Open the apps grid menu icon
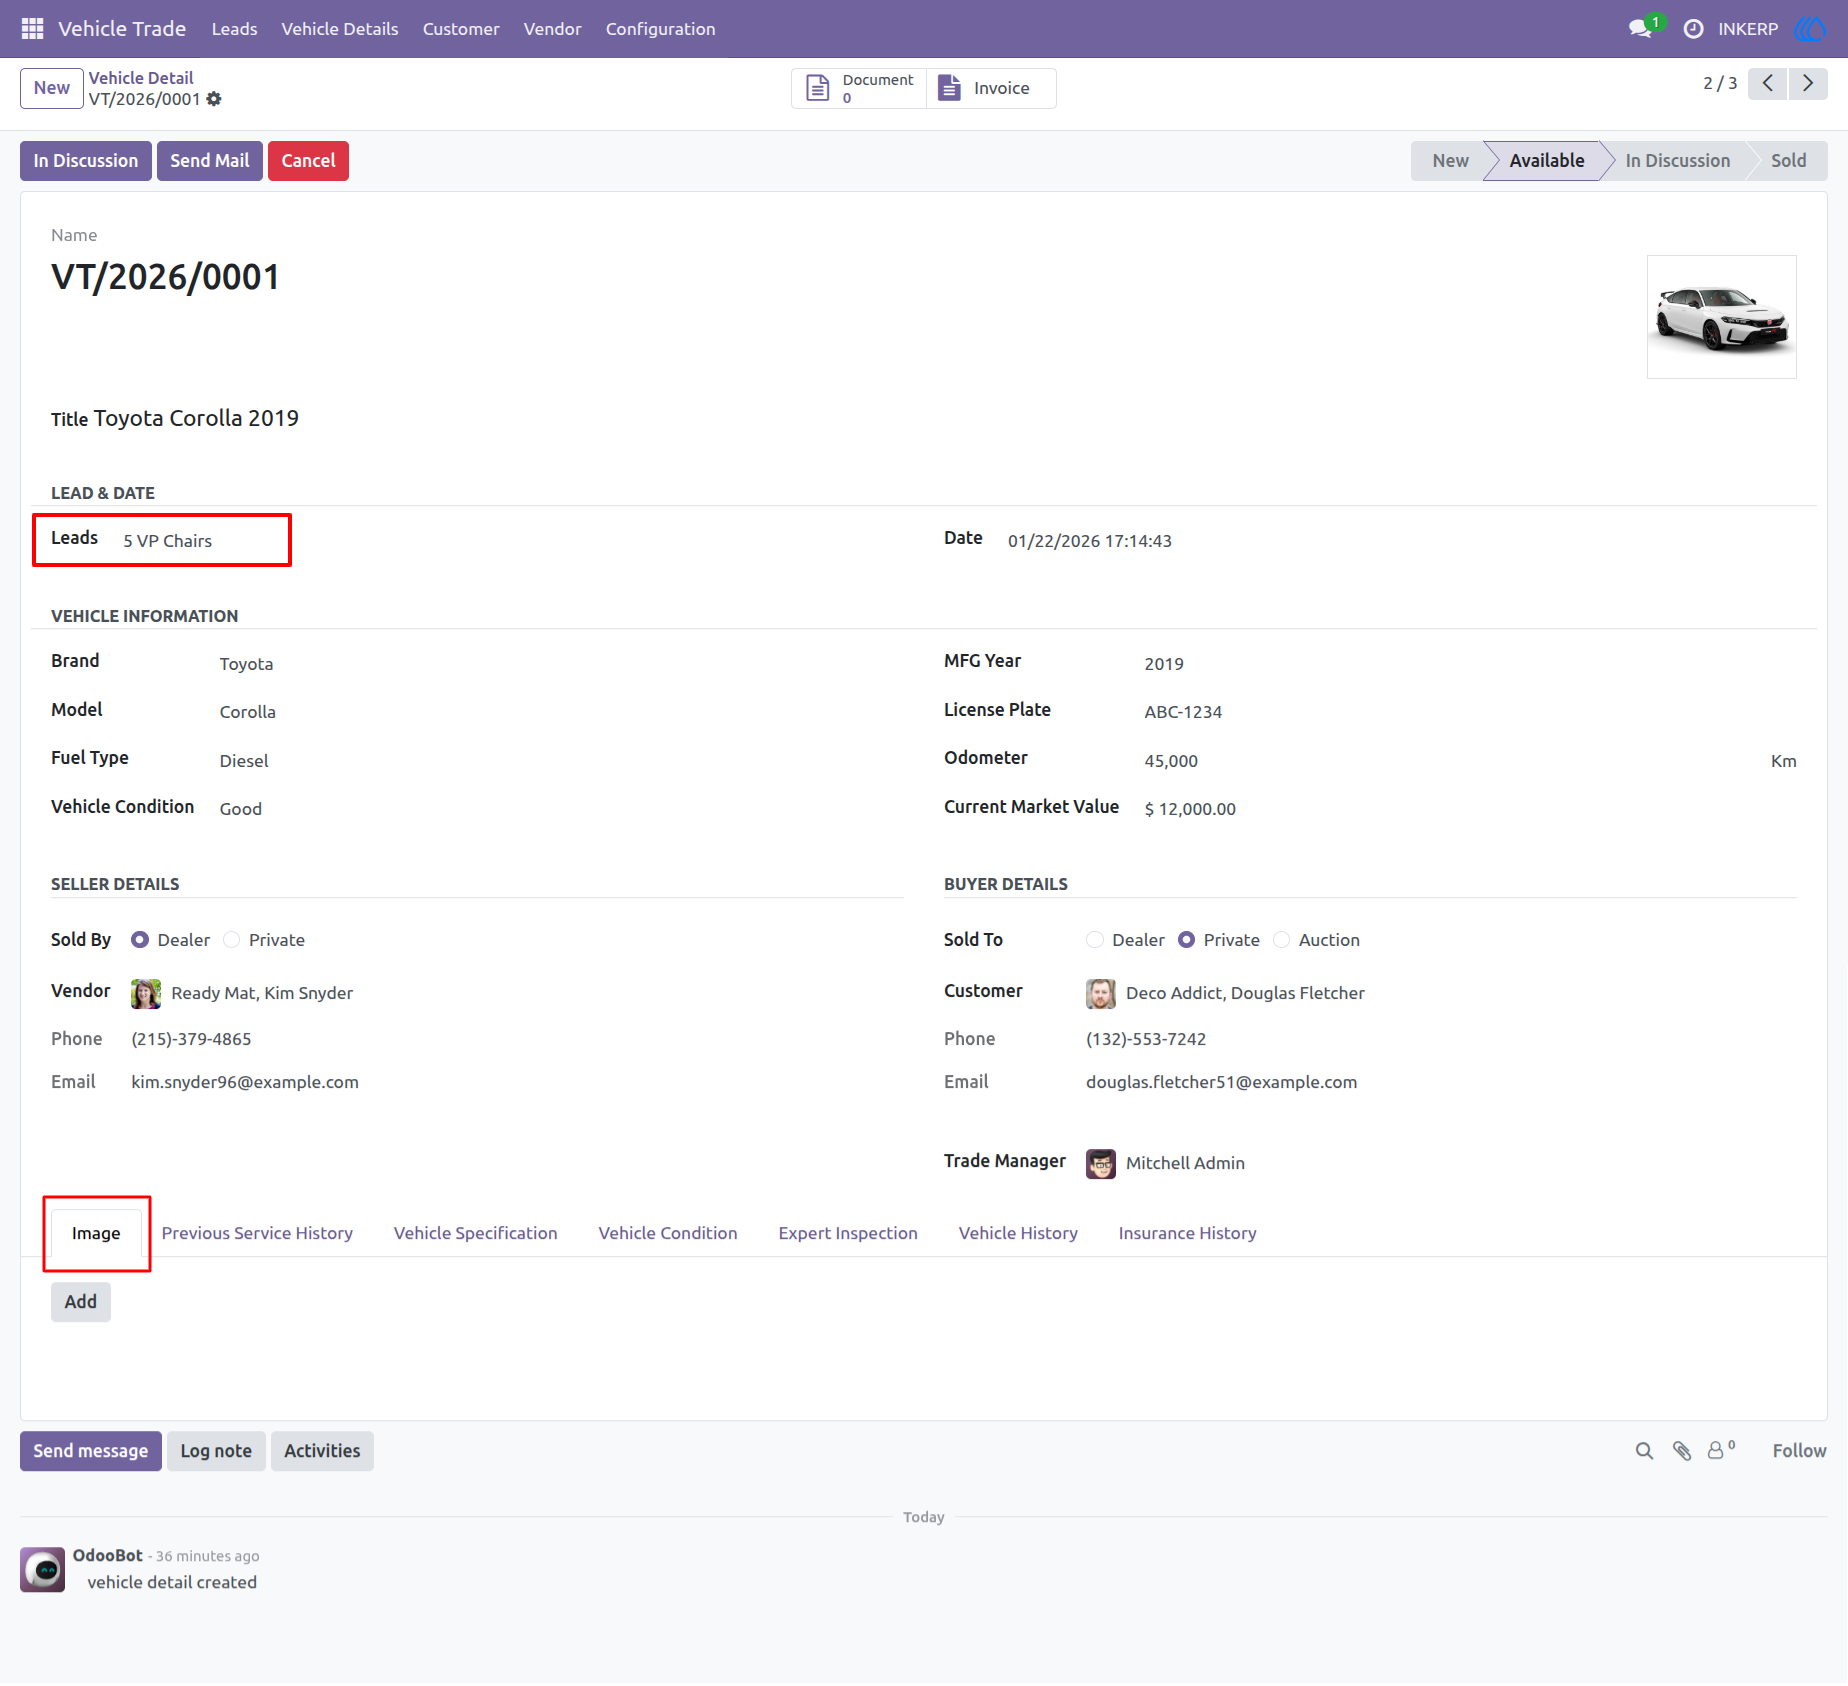This screenshot has height=1686, width=1848. (32, 29)
